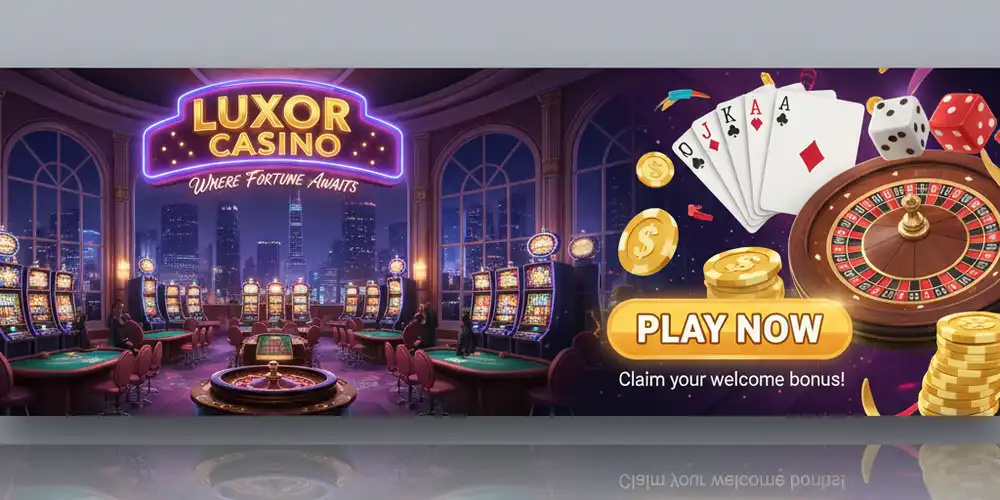
Task: Click the tall gold coin stack at right
Action: (x=959, y=365)
